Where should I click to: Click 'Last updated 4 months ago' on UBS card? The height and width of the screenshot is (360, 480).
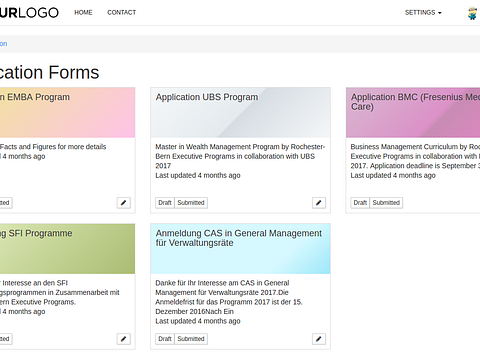(198, 175)
